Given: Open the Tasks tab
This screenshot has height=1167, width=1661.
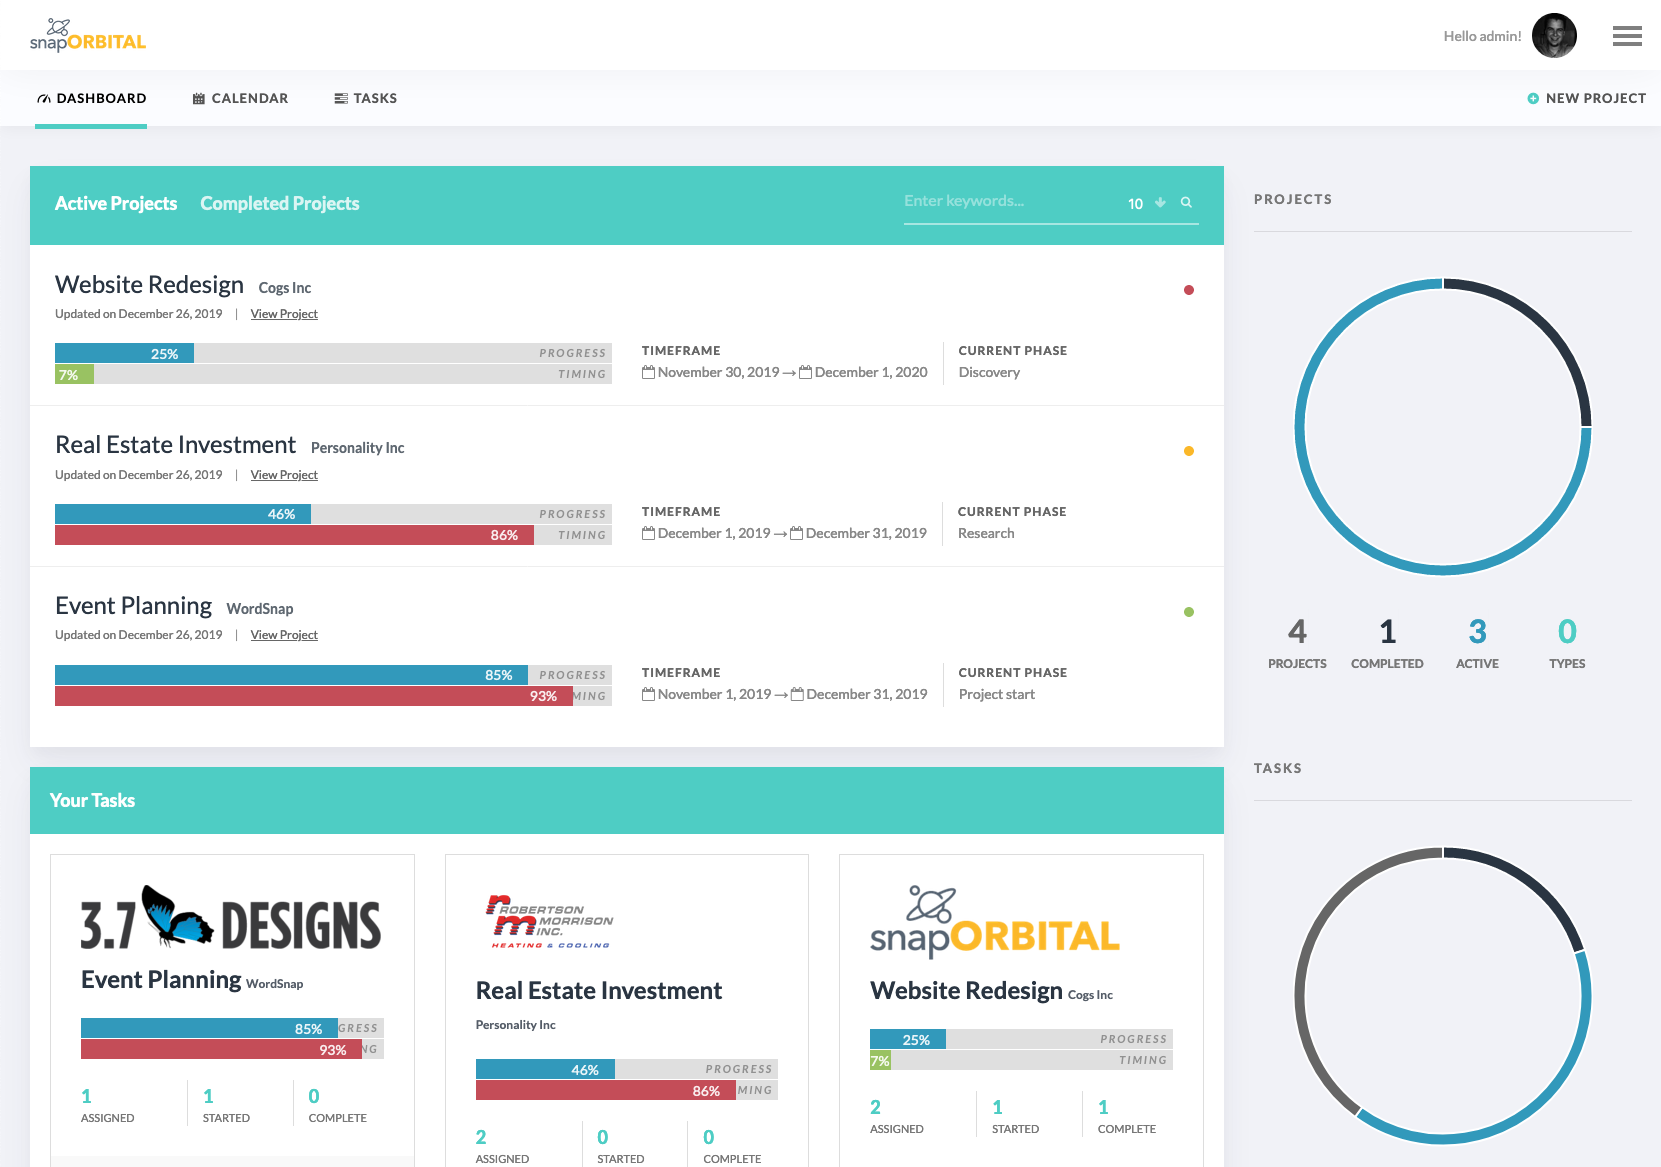Looking at the screenshot, I should tap(365, 98).
